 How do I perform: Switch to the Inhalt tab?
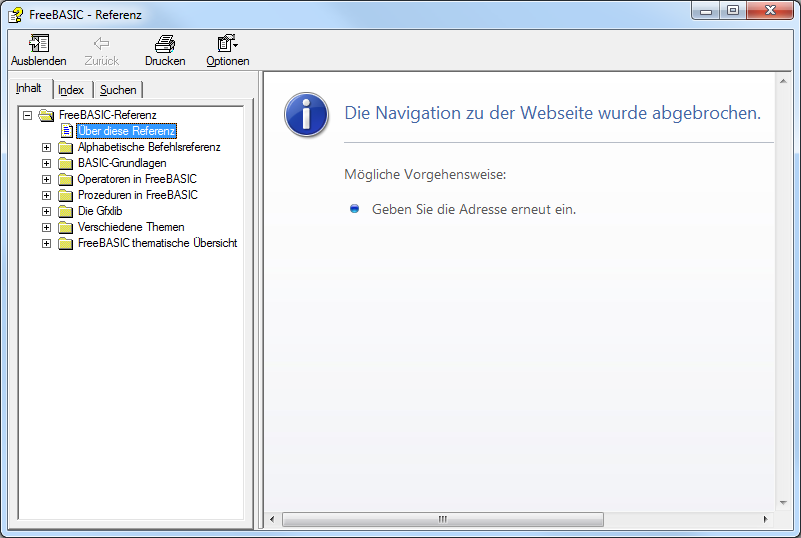[x=29, y=88]
